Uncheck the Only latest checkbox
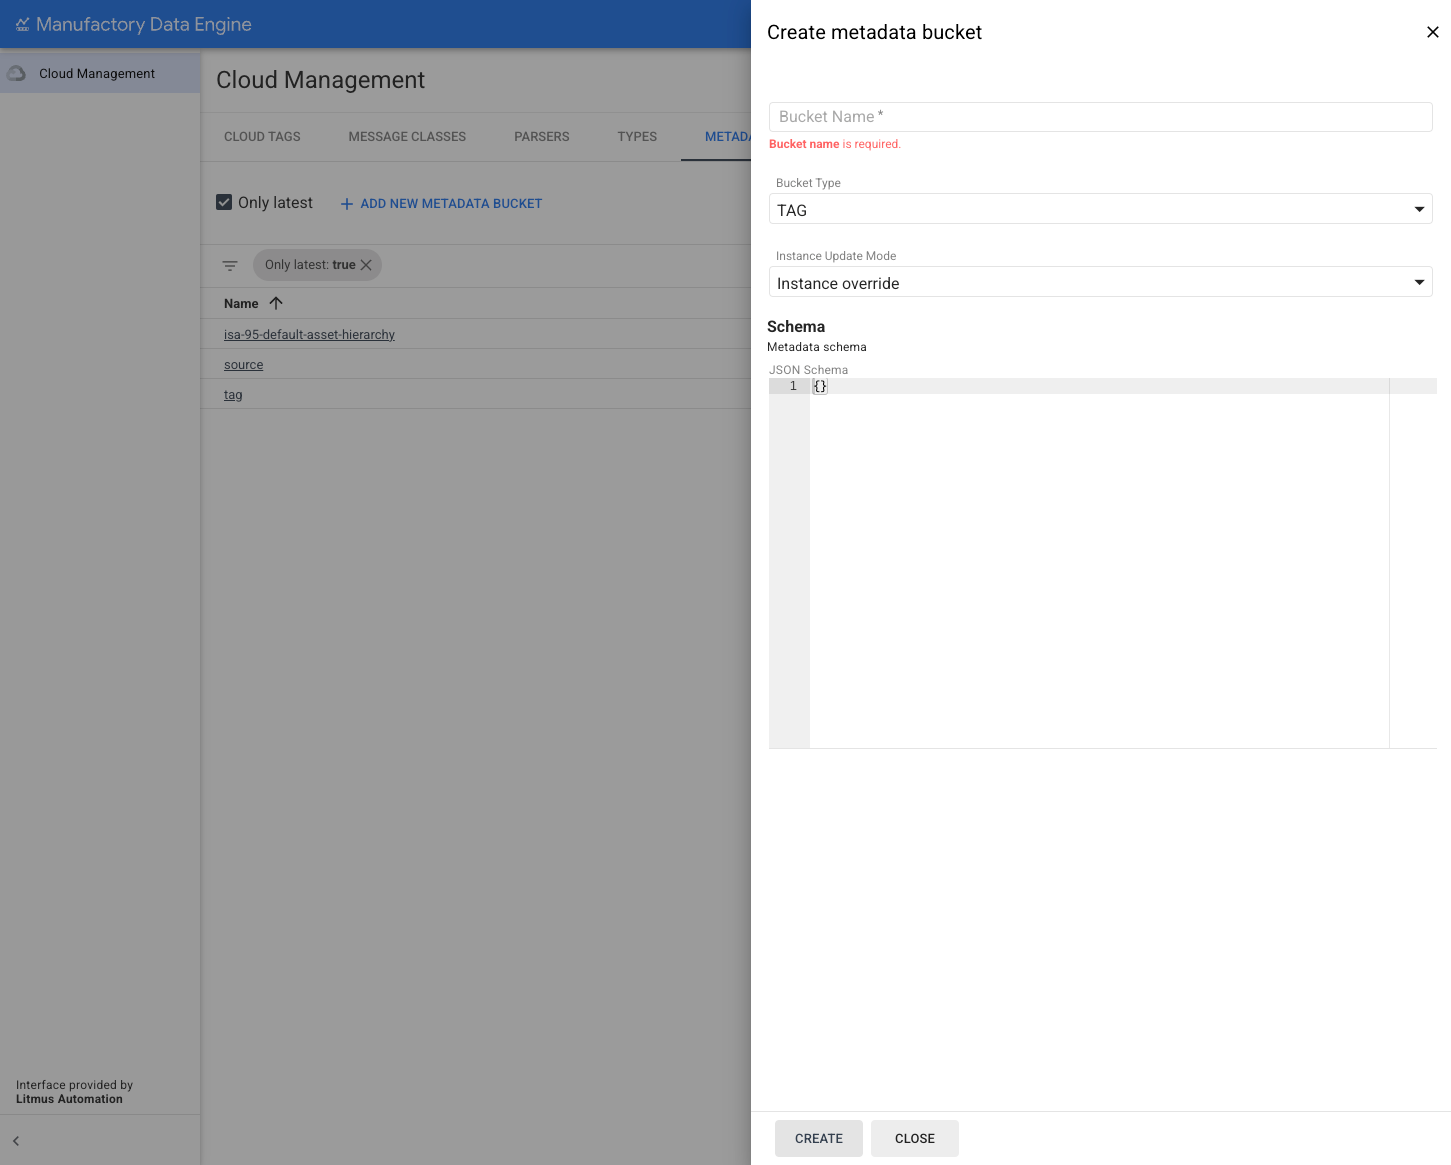 [x=224, y=203]
